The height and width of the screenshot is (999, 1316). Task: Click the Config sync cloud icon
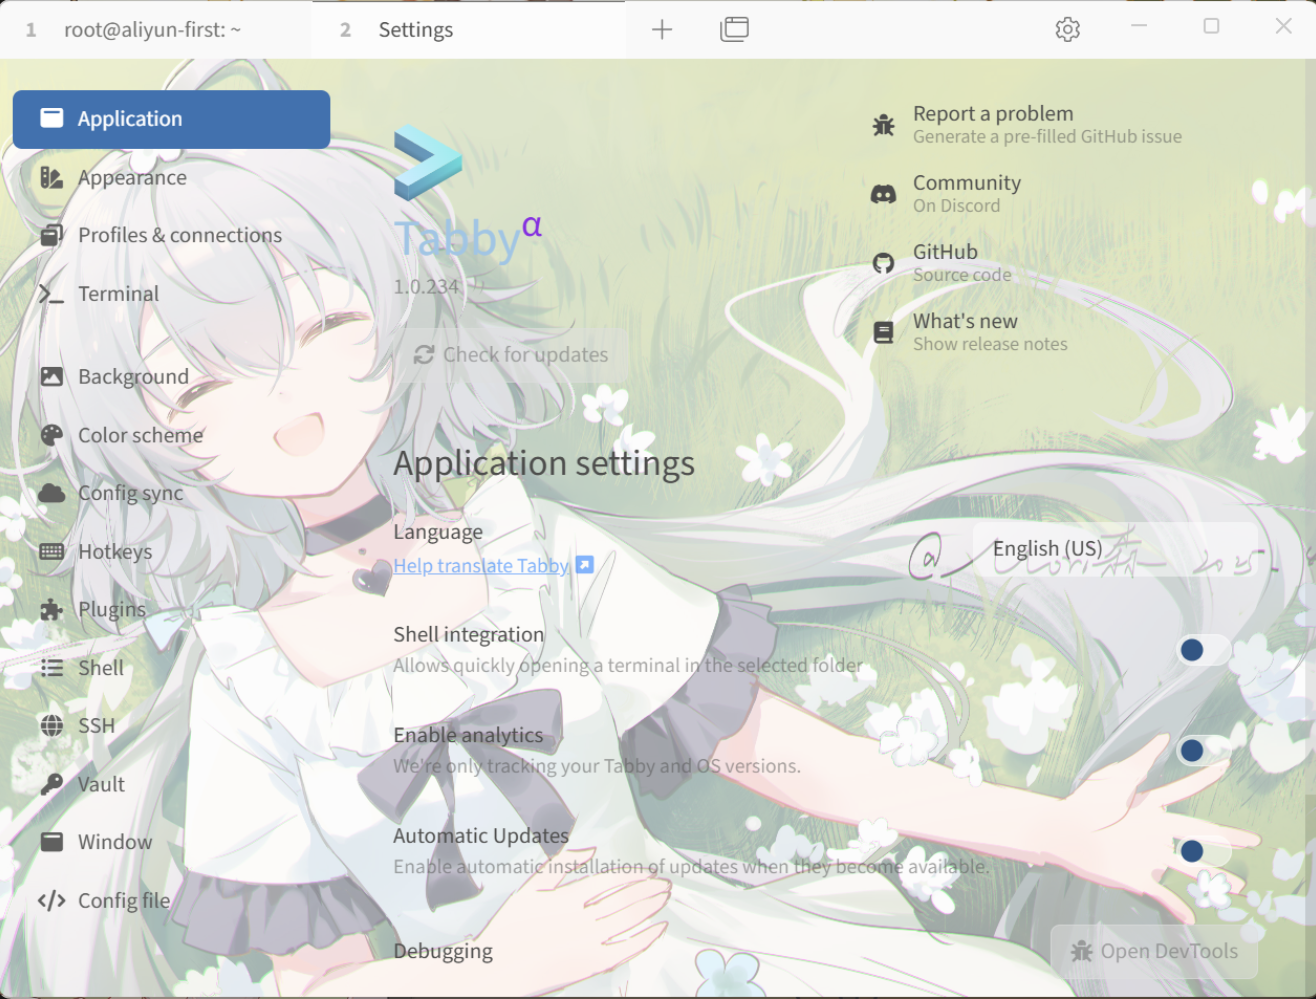(x=51, y=493)
